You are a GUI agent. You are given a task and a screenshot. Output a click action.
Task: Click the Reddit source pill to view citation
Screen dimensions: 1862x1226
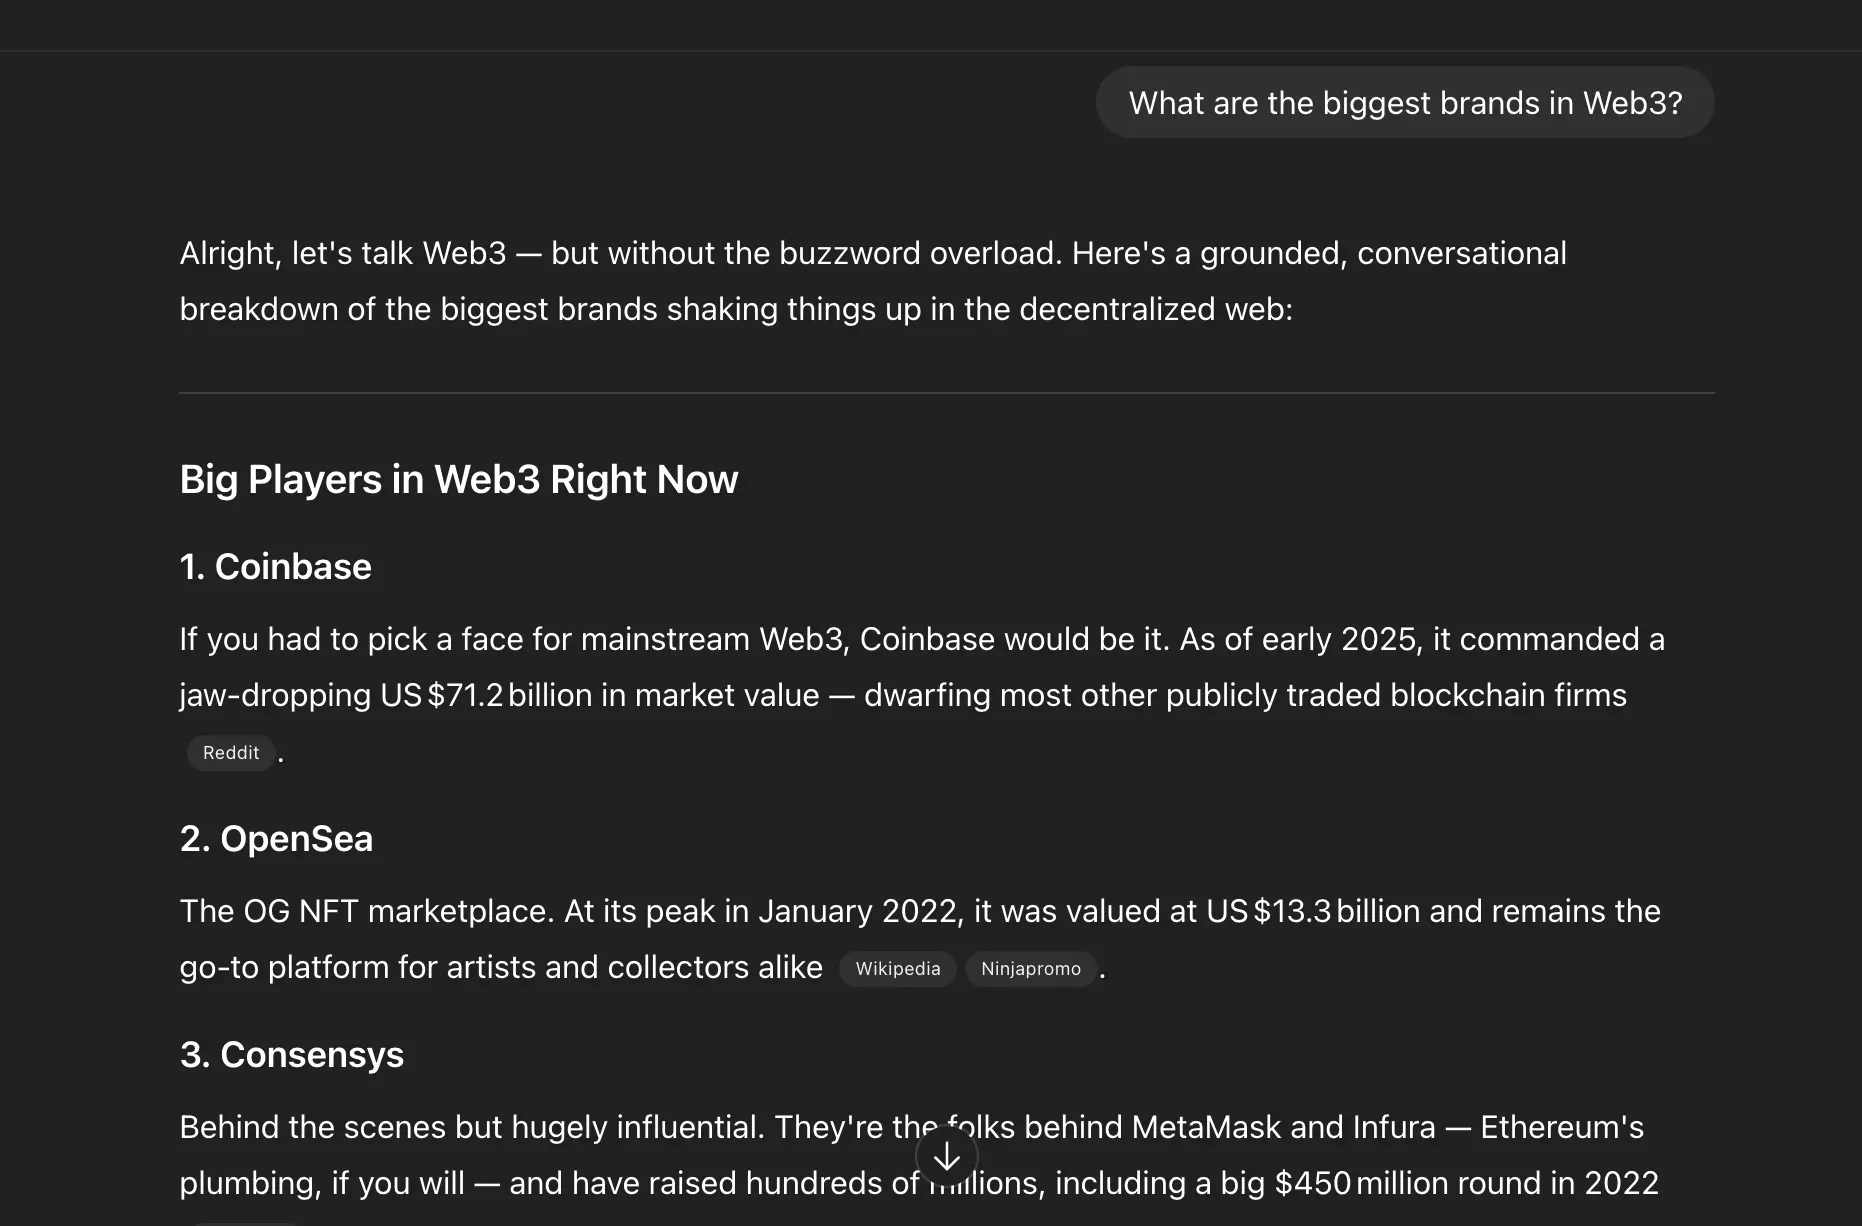click(x=230, y=752)
